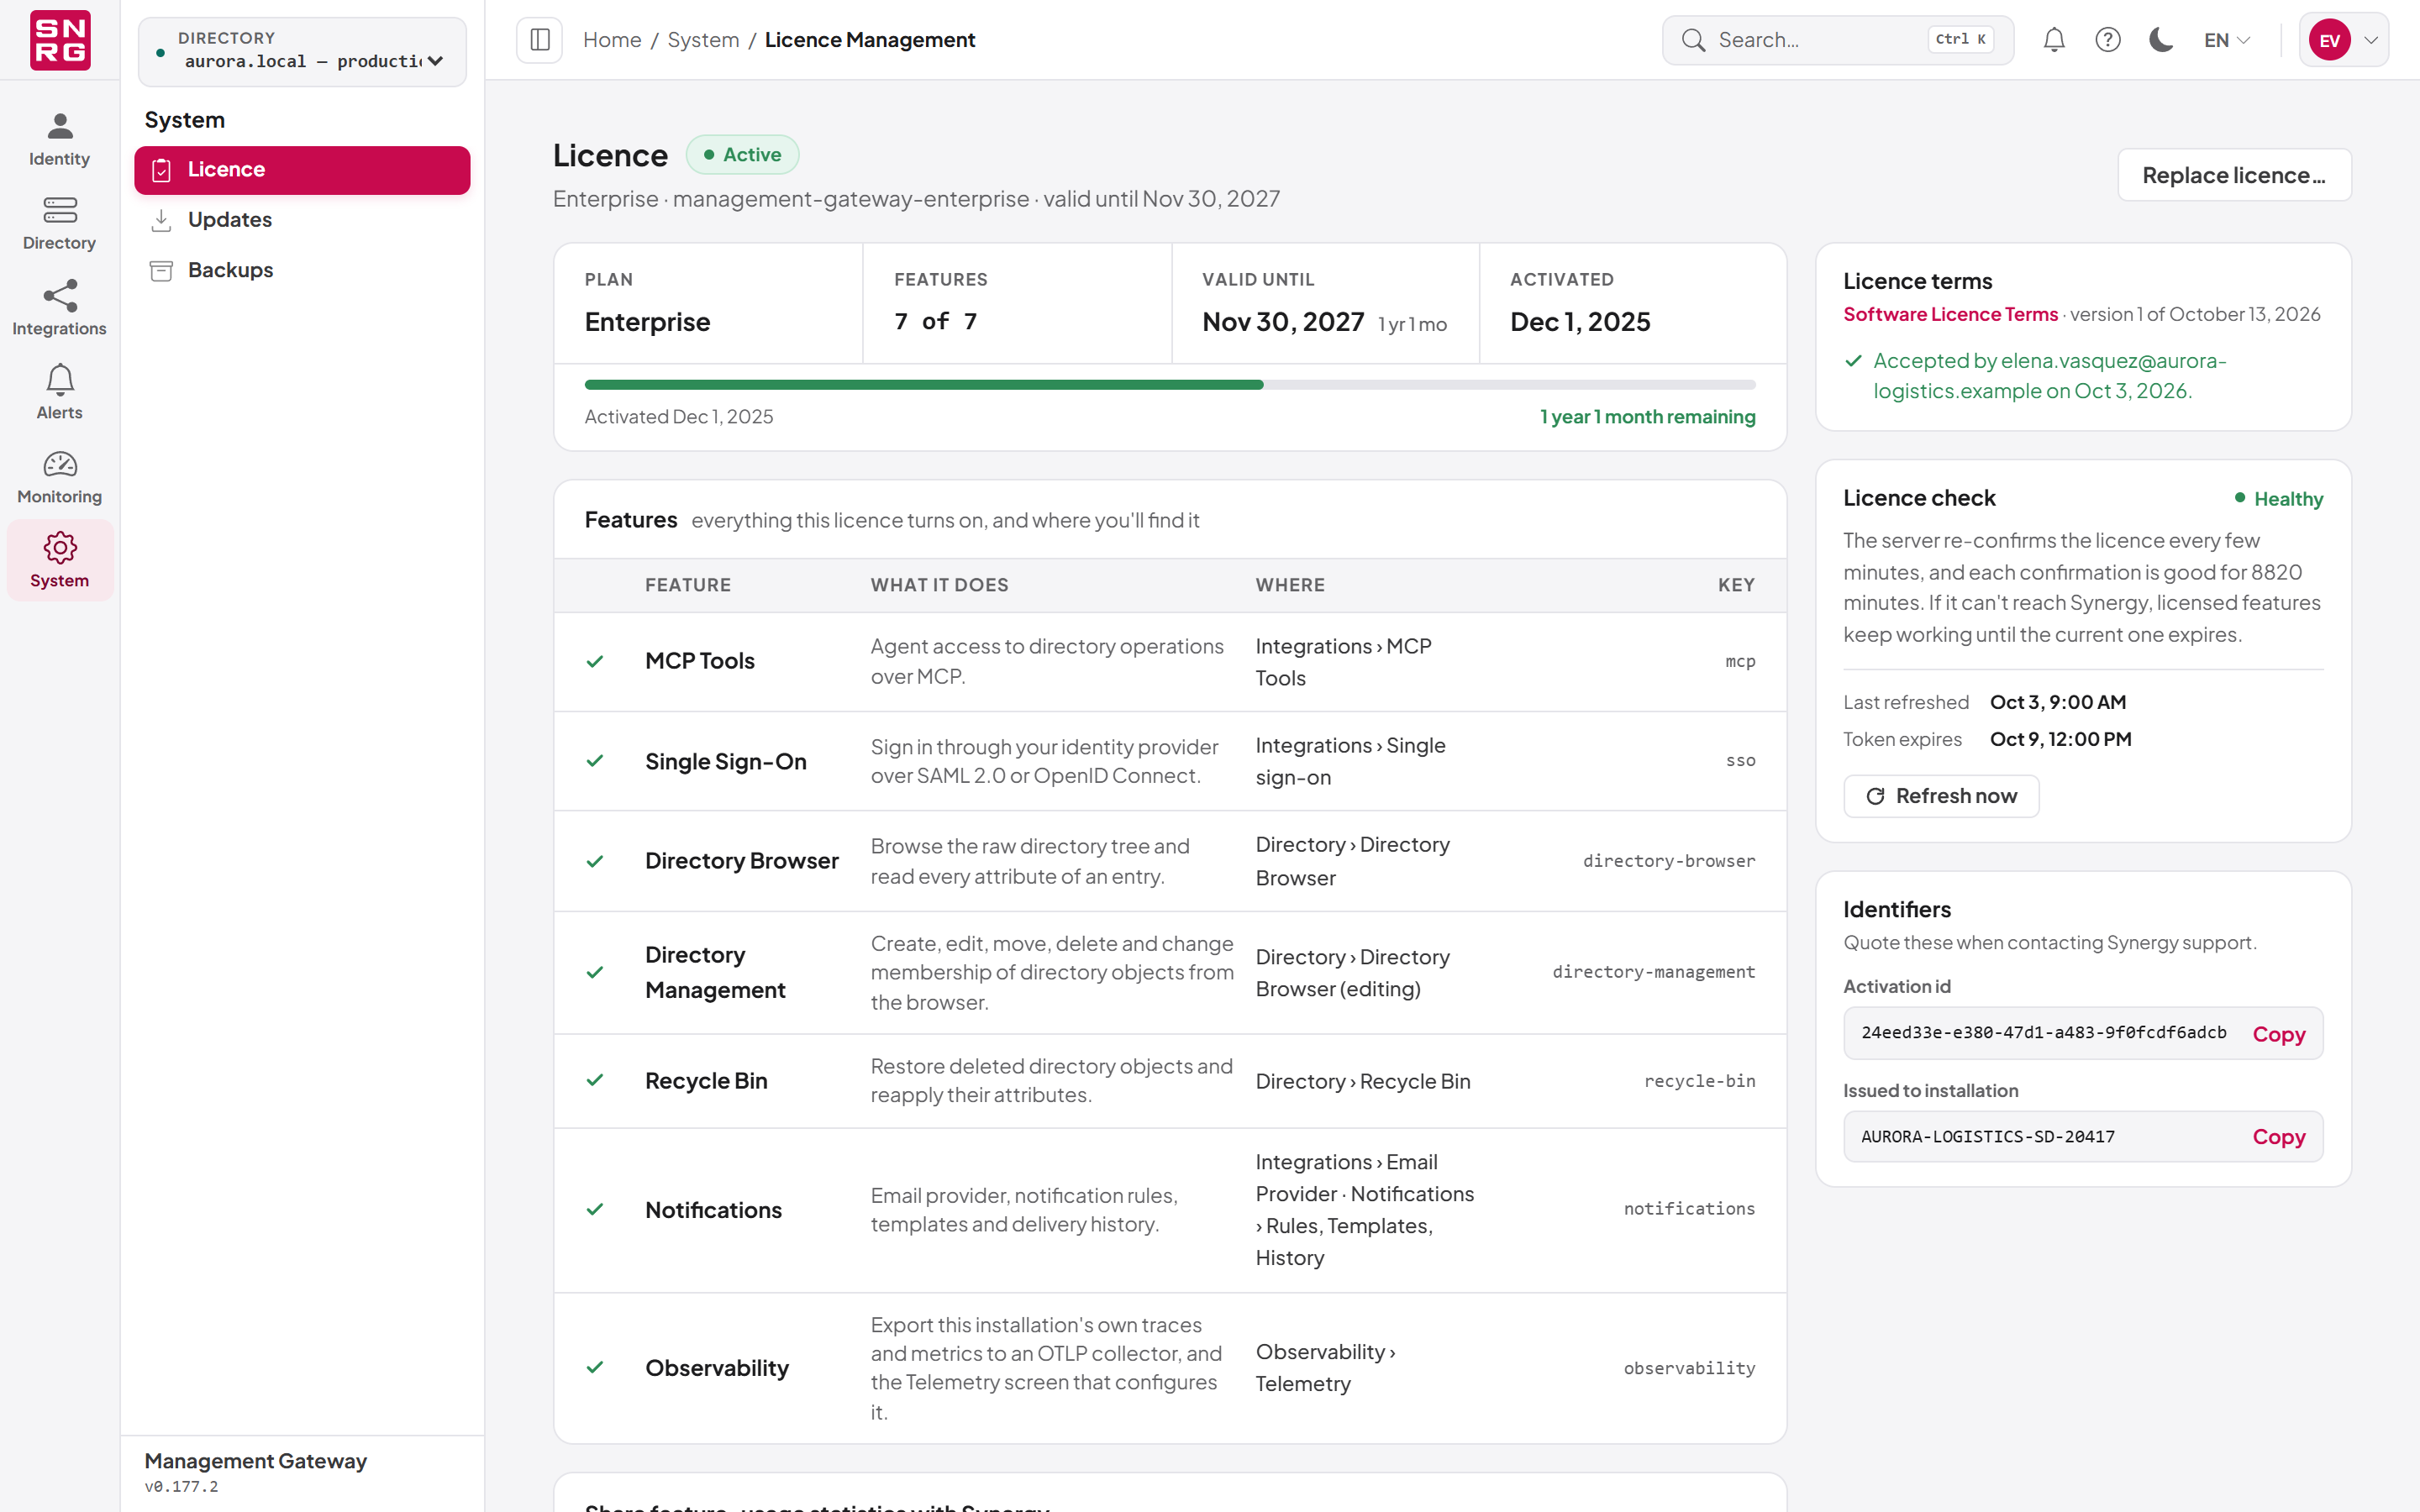Click the Active status badge
2420x1512 pixels.
[x=742, y=155]
